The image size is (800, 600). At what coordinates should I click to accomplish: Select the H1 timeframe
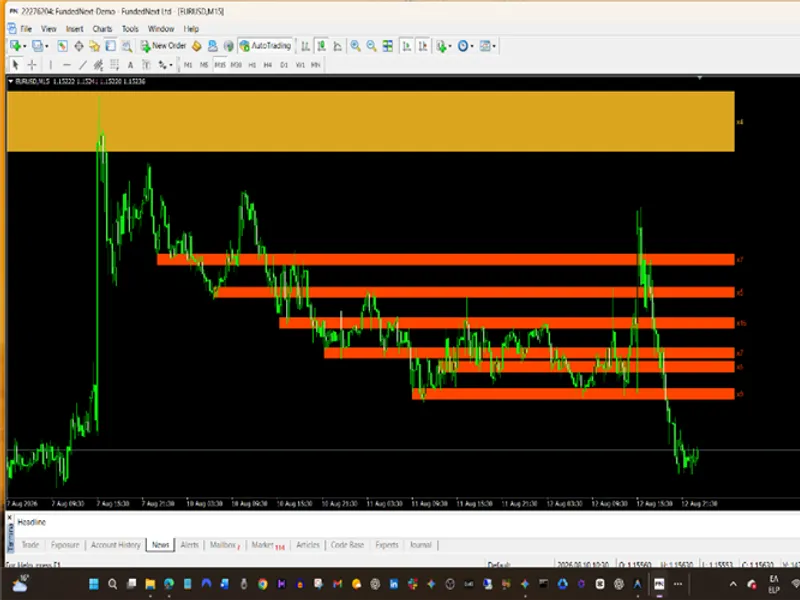pos(252,65)
